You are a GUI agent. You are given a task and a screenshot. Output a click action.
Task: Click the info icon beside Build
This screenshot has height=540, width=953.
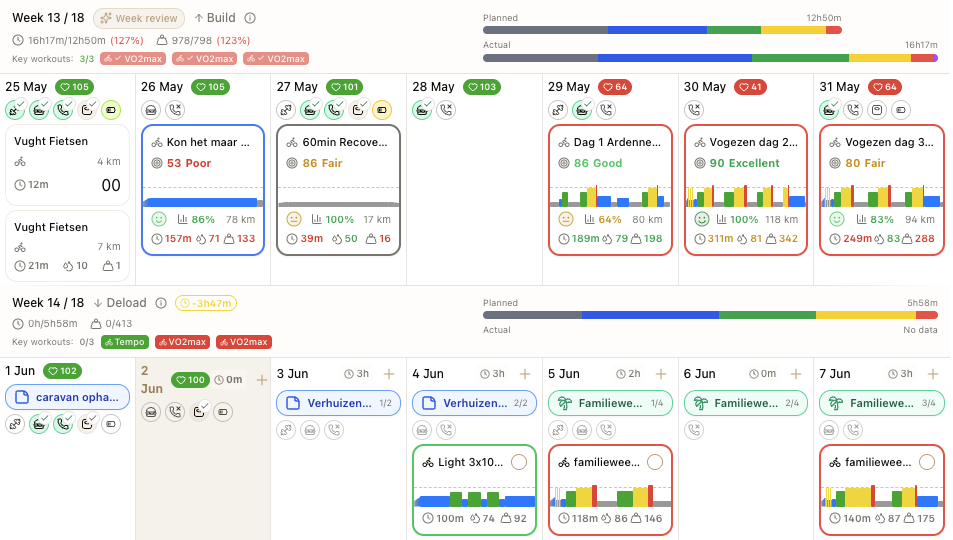tap(250, 18)
